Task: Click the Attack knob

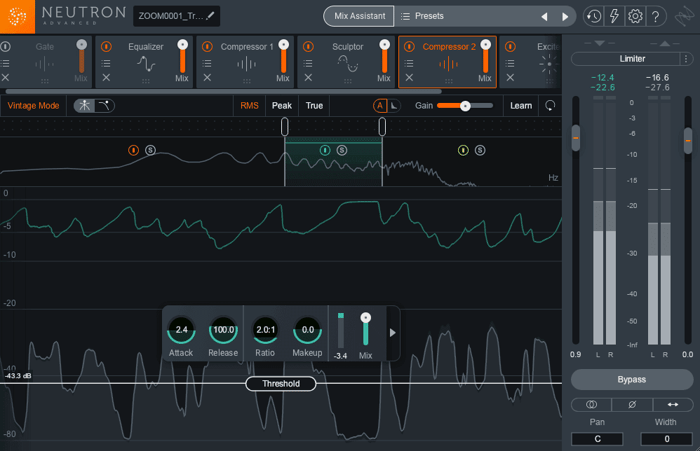Action: (181, 330)
